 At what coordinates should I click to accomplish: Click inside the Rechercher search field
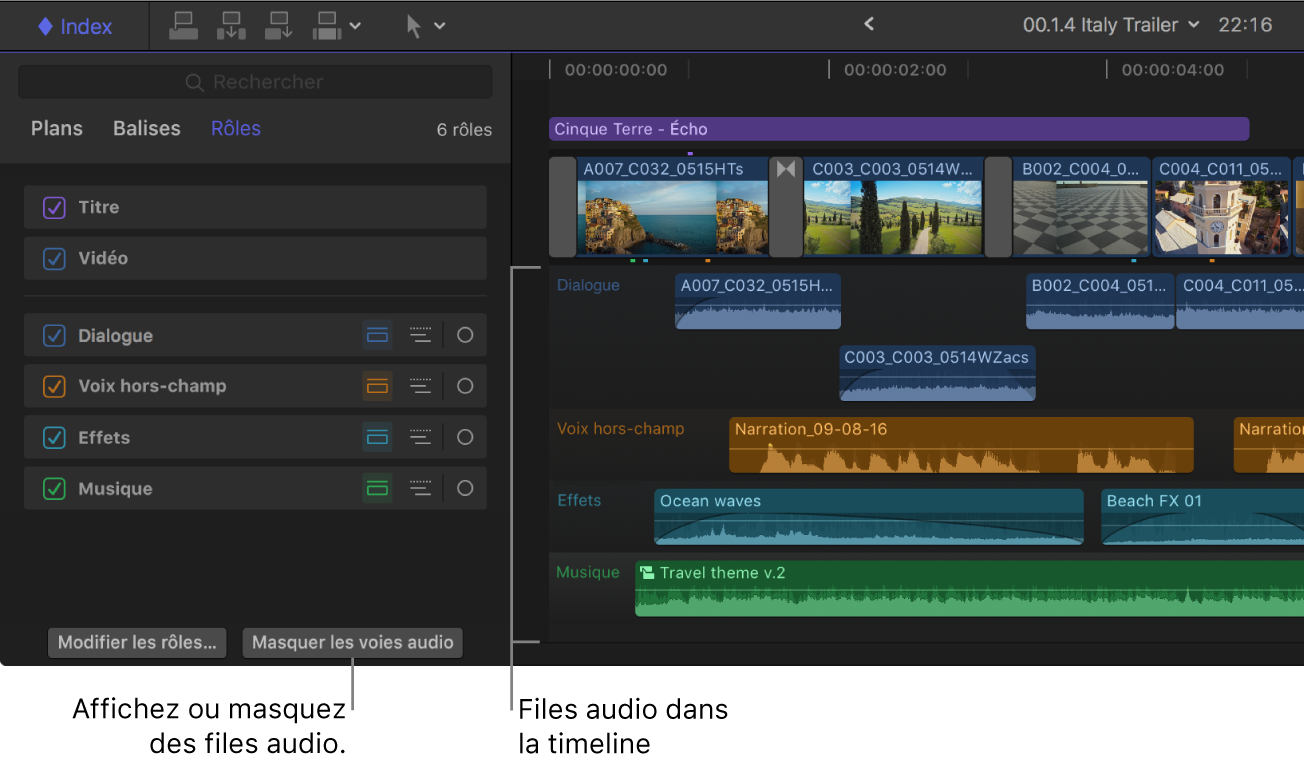click(x=255, y=81)
